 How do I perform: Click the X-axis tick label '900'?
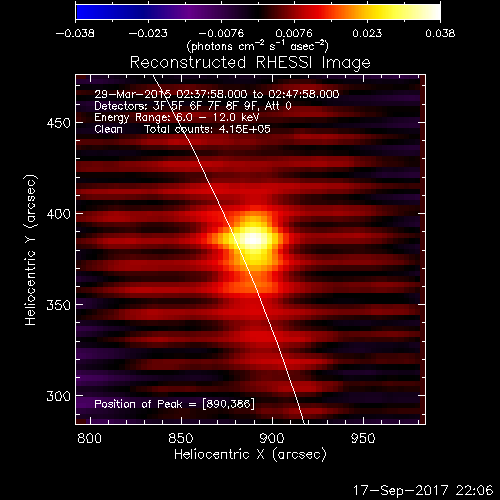272,438
